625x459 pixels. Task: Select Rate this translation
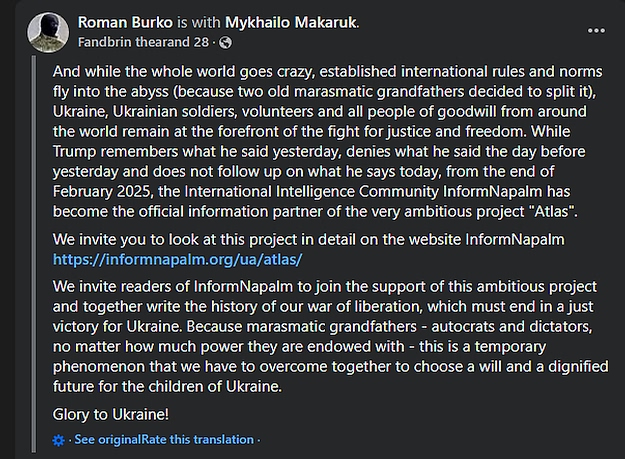pyautogui.click(x=197, y=439)
